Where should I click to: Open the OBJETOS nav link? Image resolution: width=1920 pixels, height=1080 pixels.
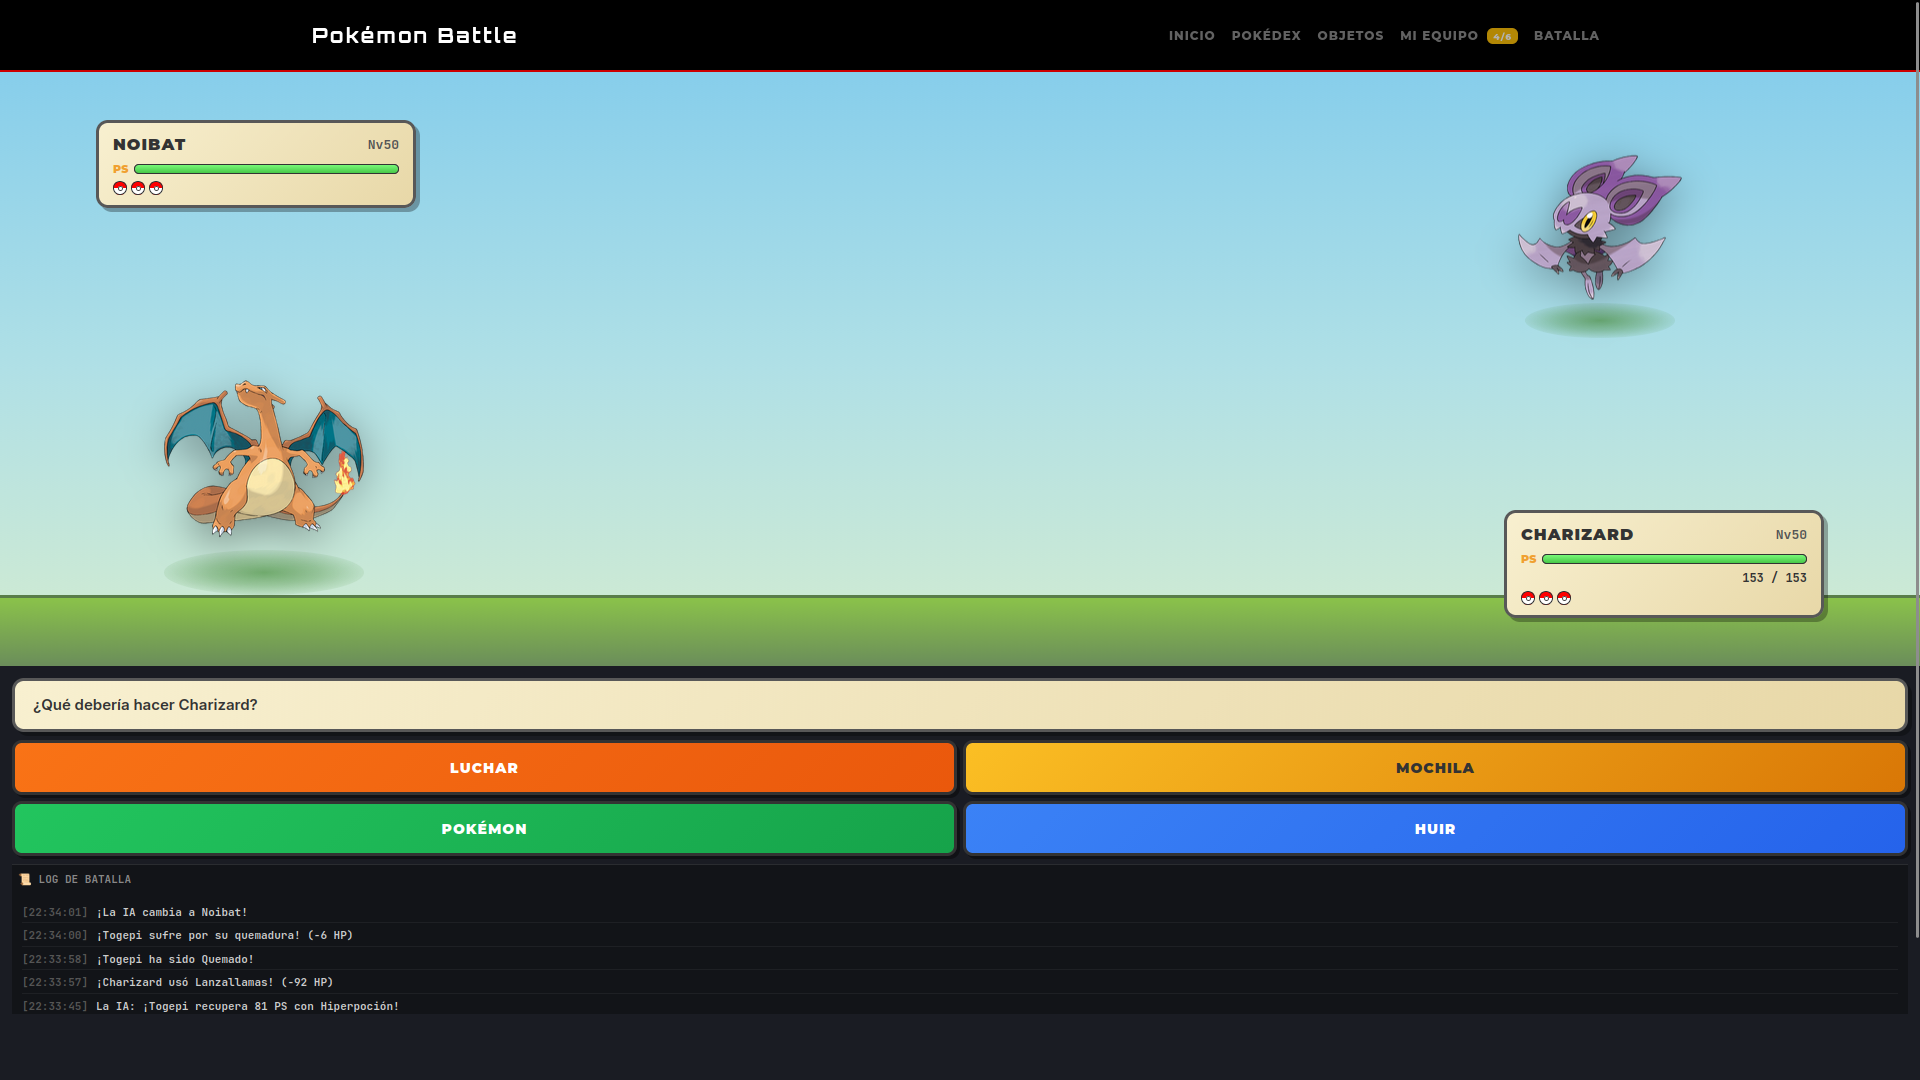(1350, 36)
